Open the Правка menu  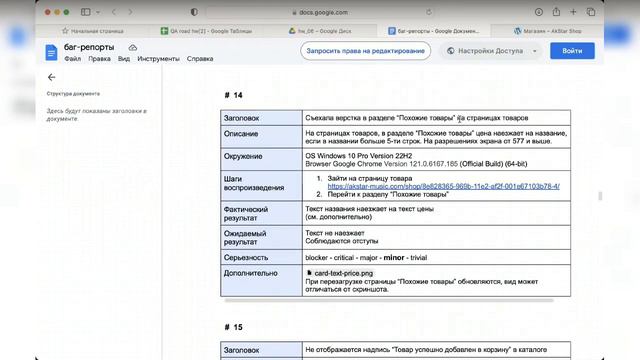(x=99, y=59)
